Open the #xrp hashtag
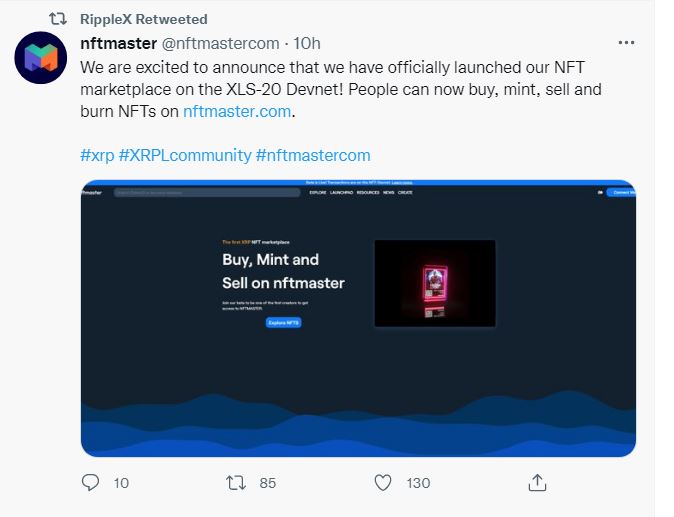Image resolution: width=674 pixels, height=517 pixels. click(97, 155)
